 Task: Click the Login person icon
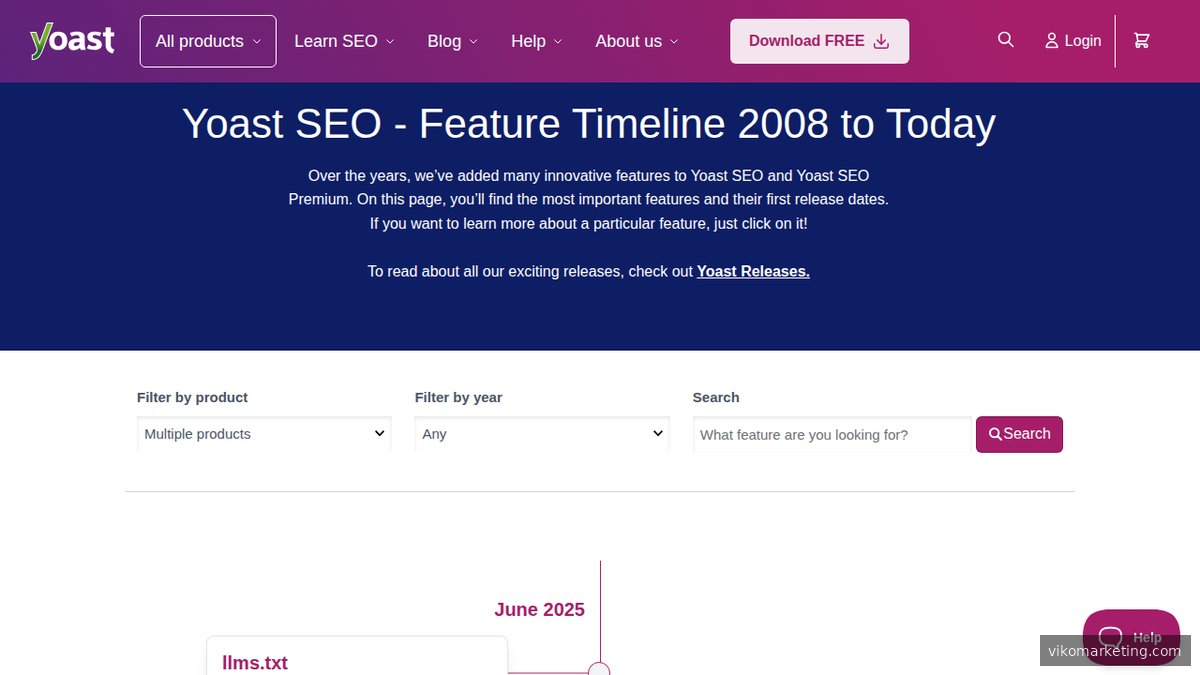coord(1051,40)
